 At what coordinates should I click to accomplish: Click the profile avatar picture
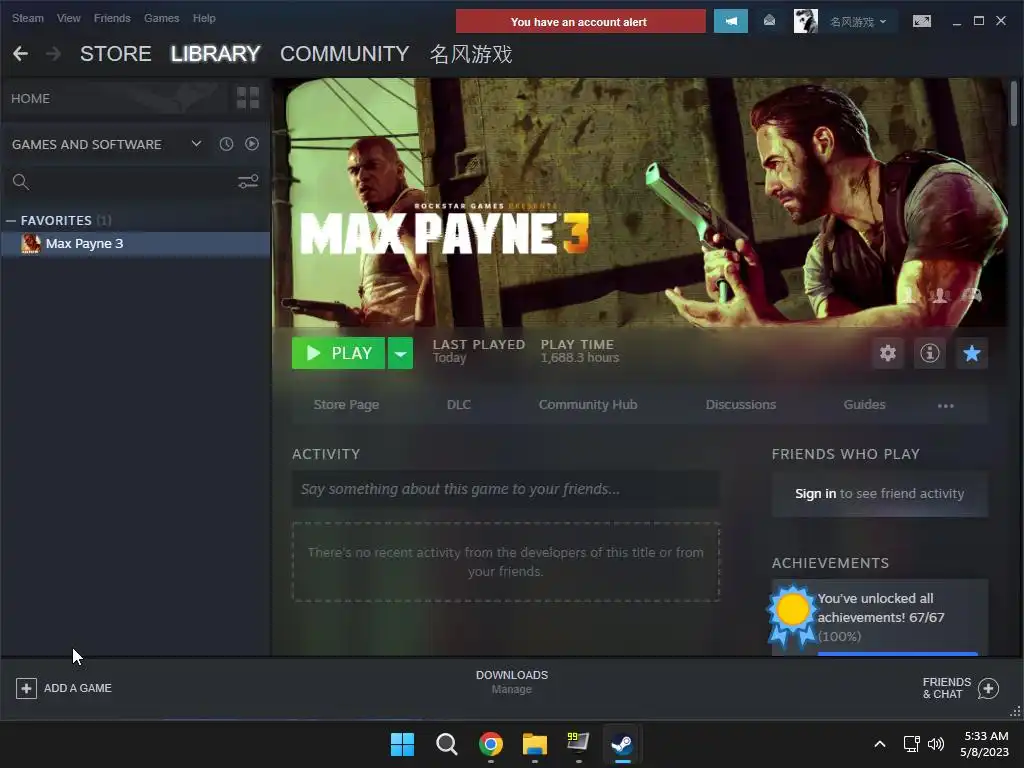(x=805, y=22)
